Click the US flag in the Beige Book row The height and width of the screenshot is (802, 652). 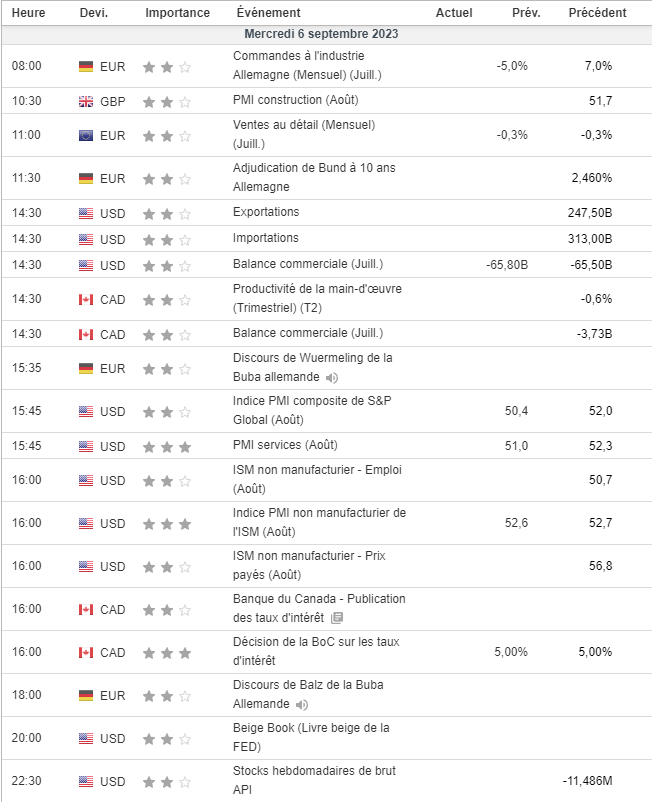pyautogui.click(x=86, y=738)
